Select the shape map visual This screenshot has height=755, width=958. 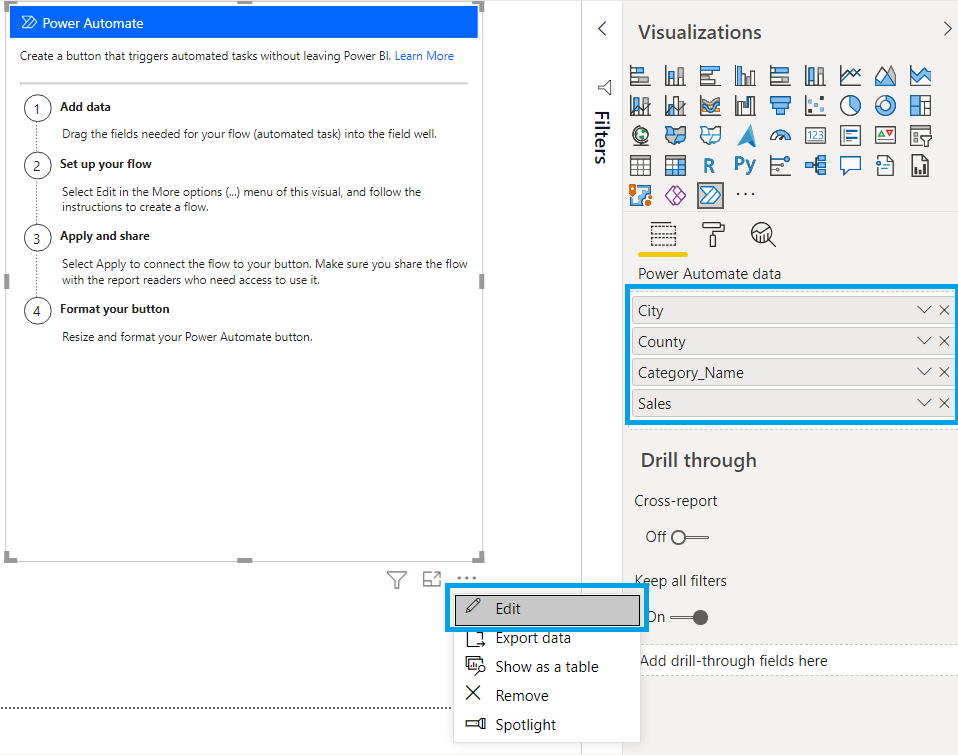pos(710,135)
